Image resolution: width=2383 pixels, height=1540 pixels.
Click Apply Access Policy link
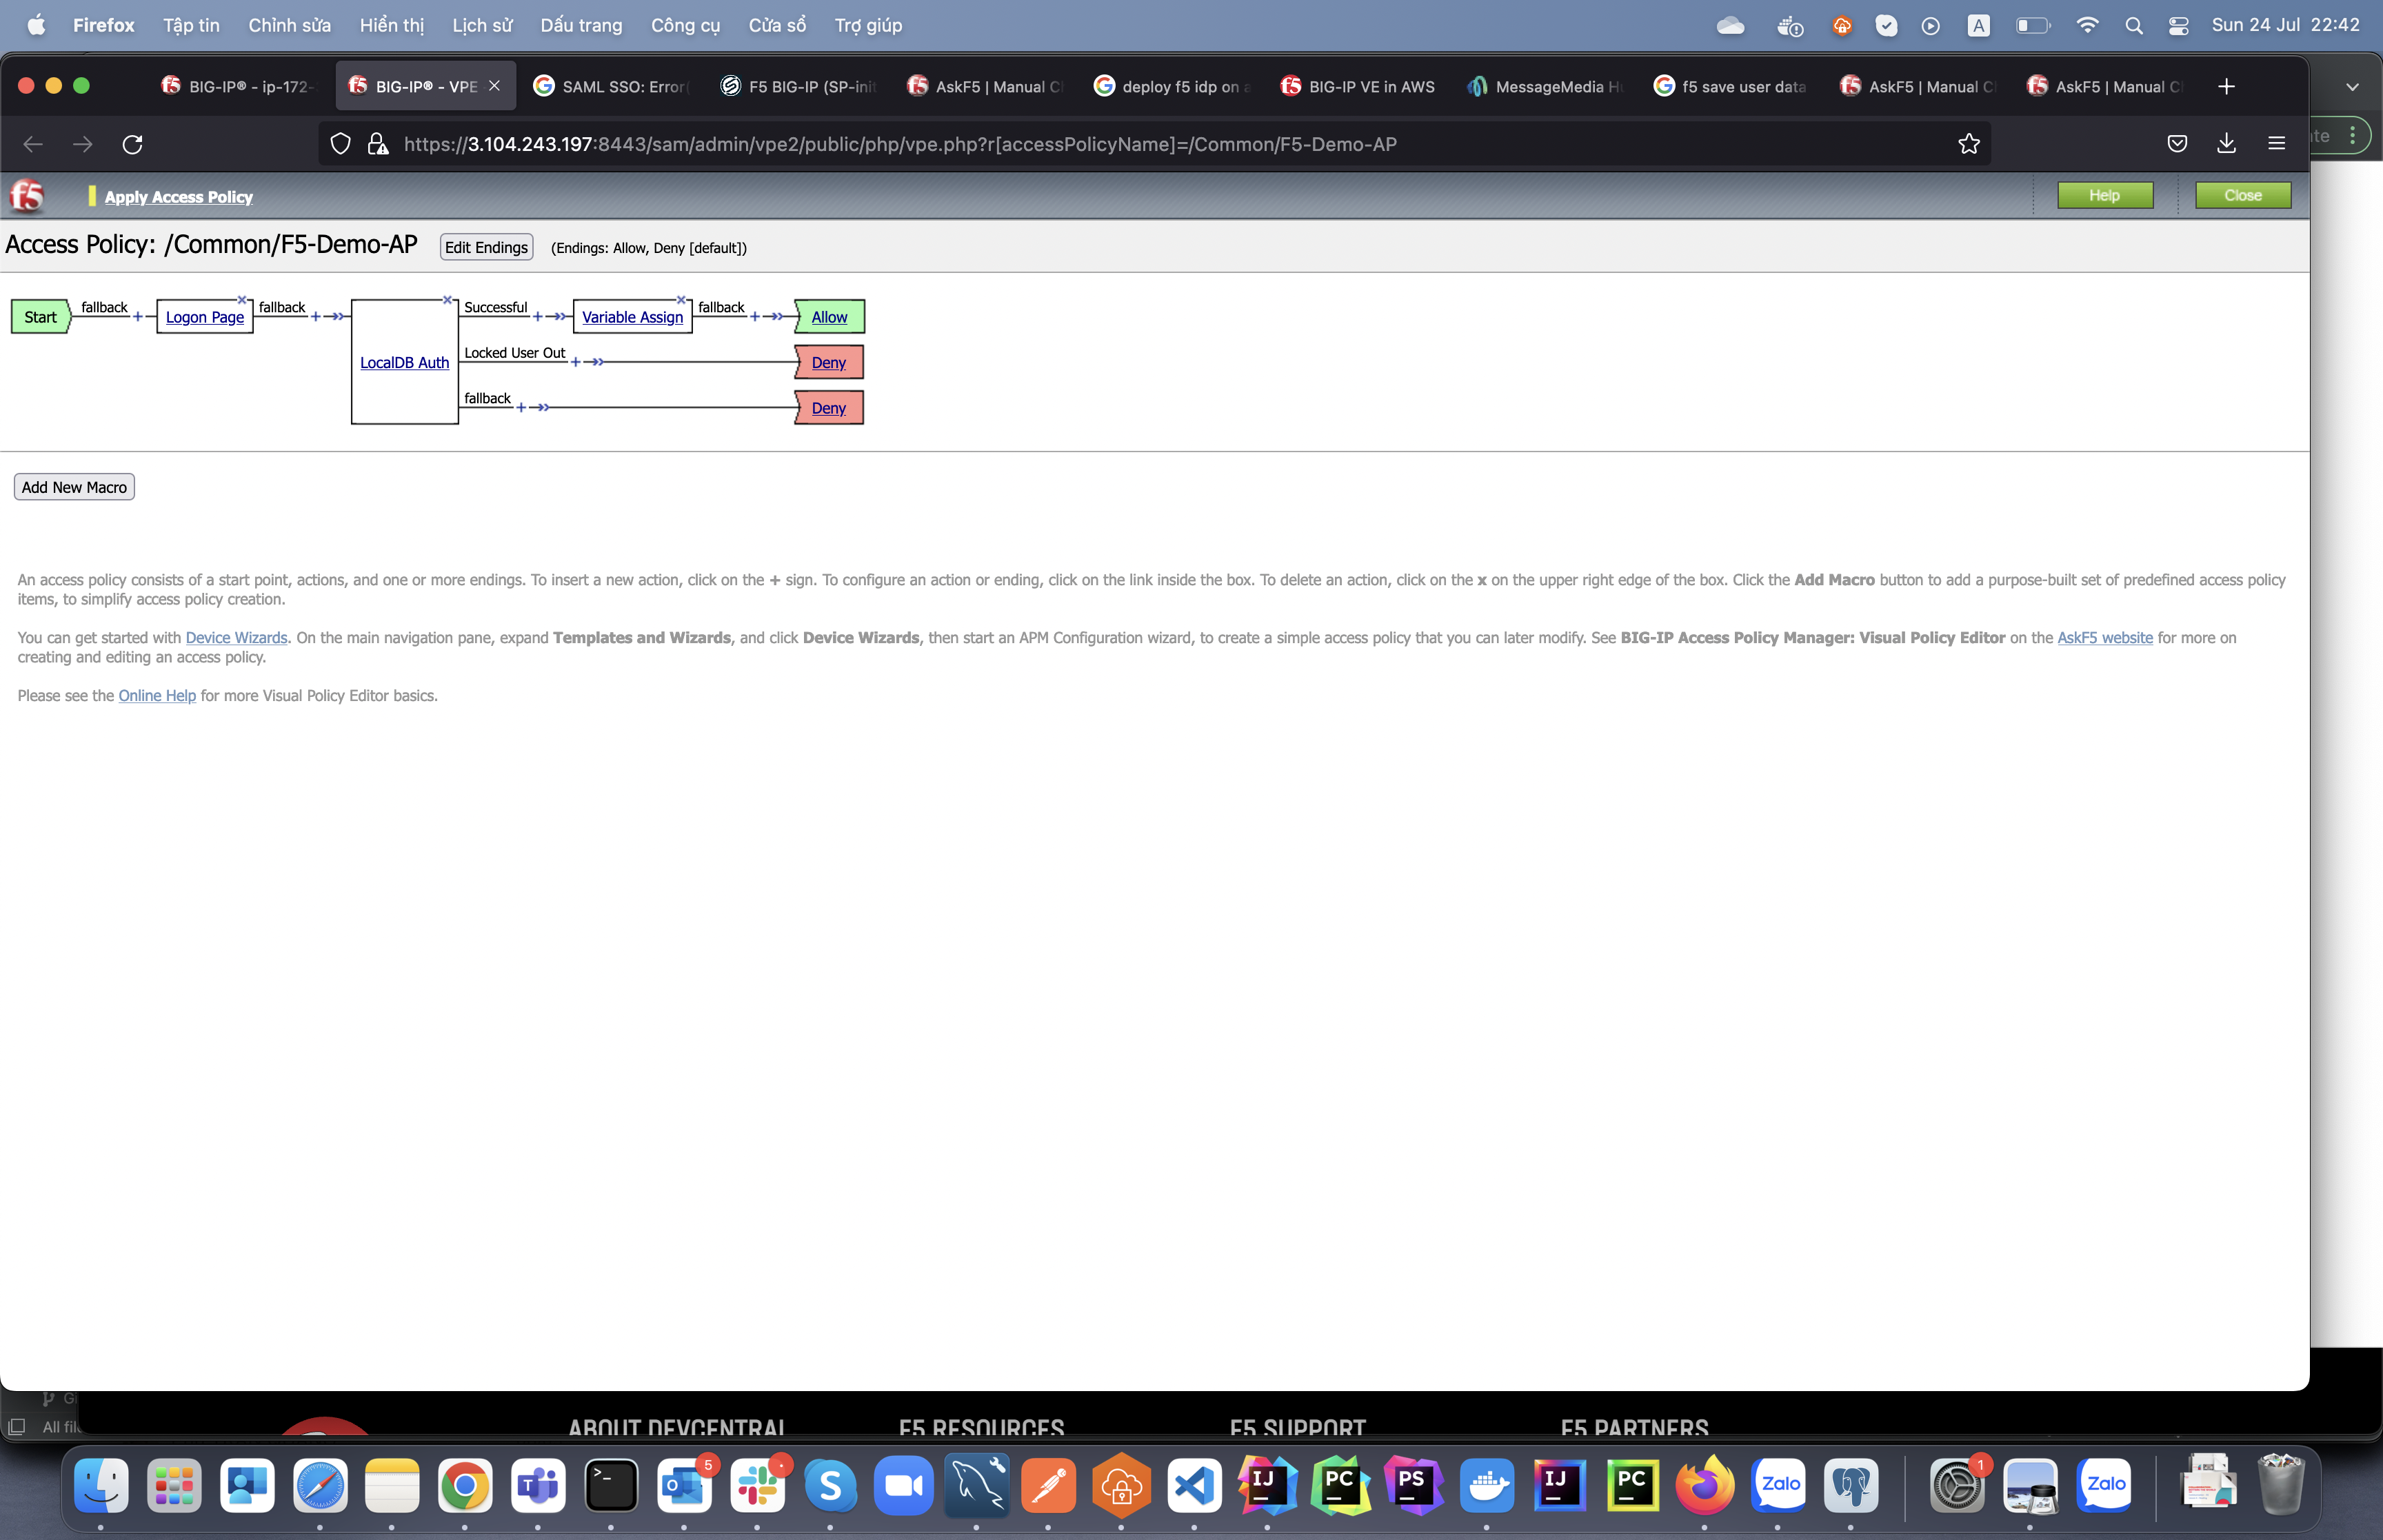click(178, 197)
